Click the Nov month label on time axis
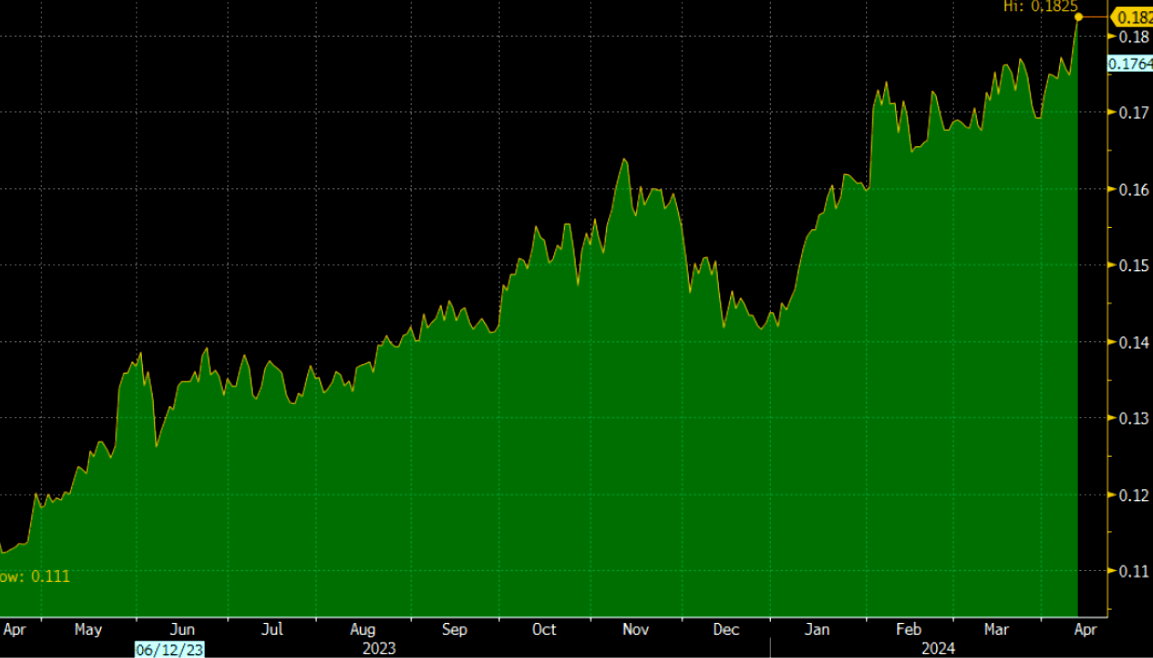The width and height of the screenshot is (1153, 658). [635, 630]
